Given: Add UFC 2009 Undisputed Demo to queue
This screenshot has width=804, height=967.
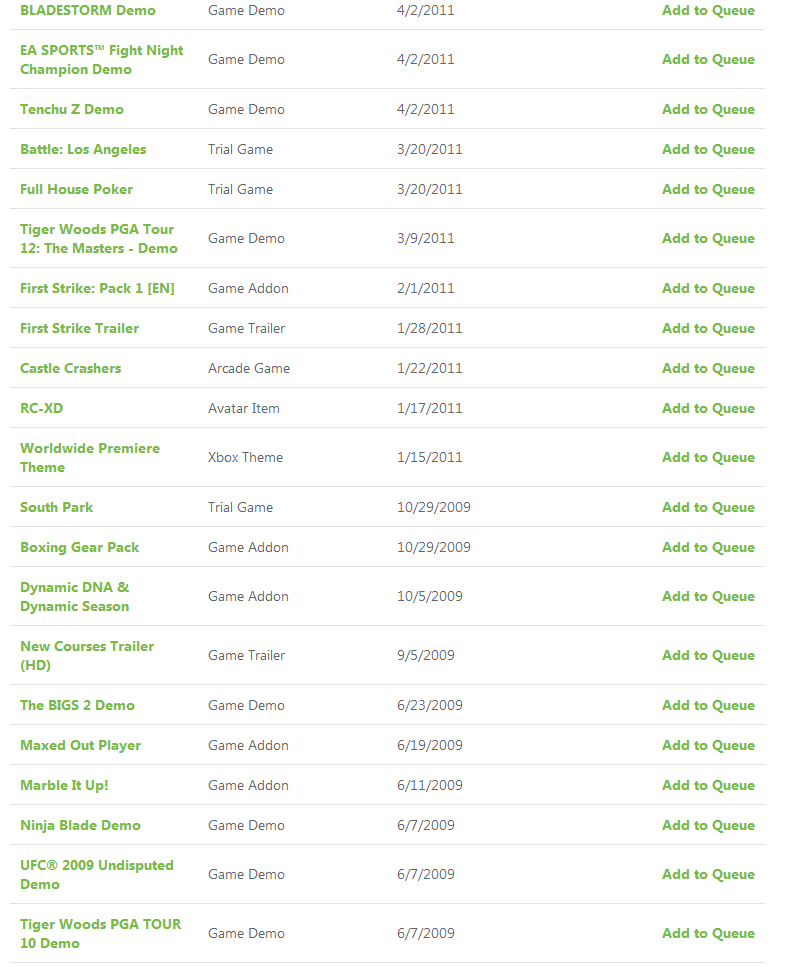Looking at the screenshot, I should coord(708,875).
